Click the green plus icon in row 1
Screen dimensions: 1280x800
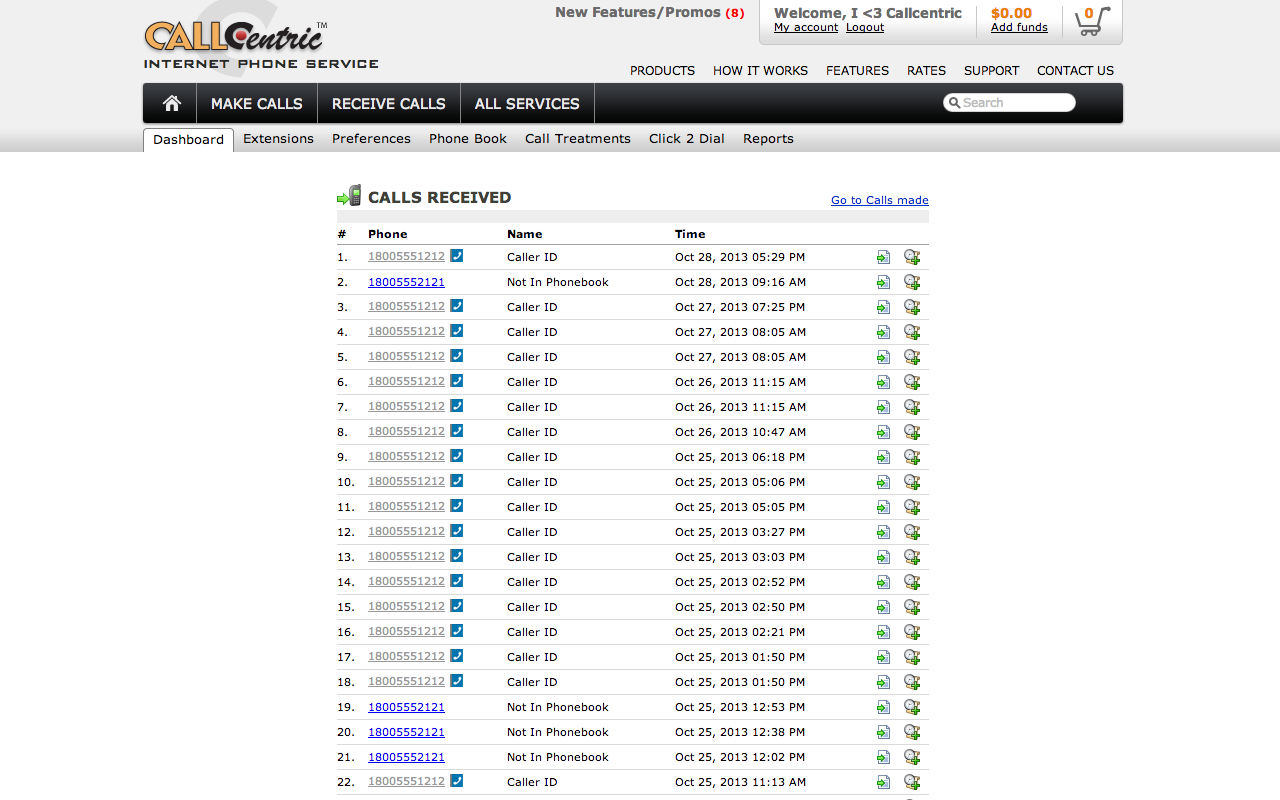pos(912,257)
